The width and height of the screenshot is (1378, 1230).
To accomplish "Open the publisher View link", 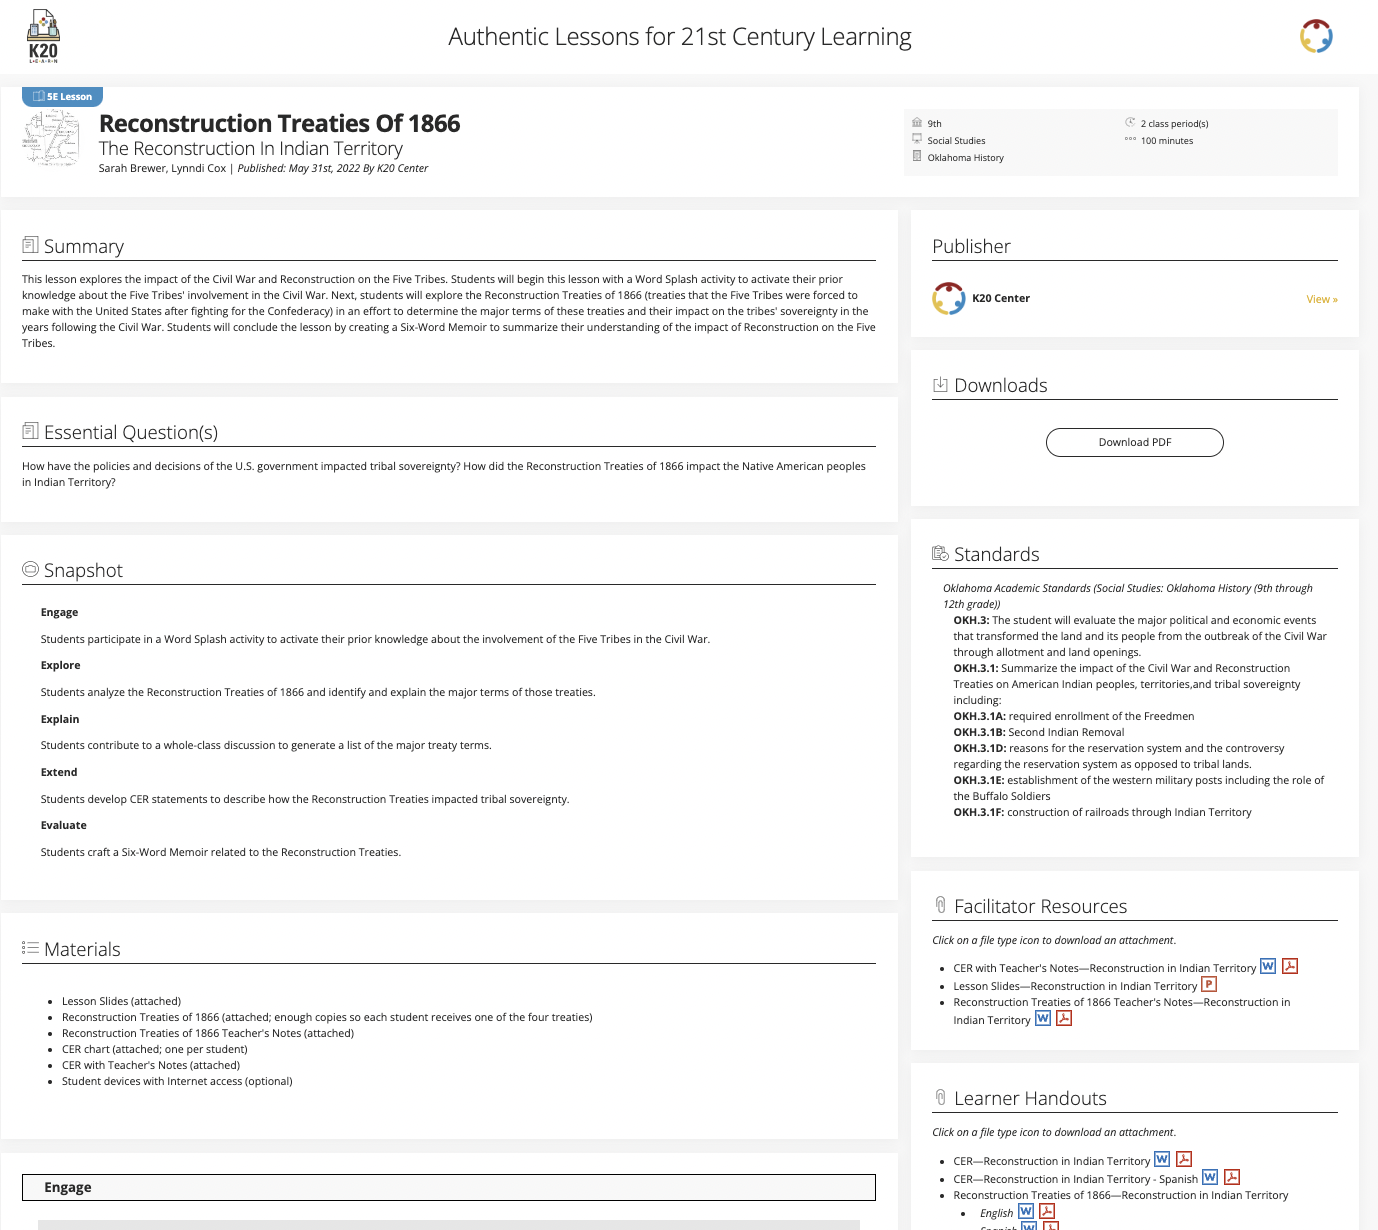I will 1321,299.
